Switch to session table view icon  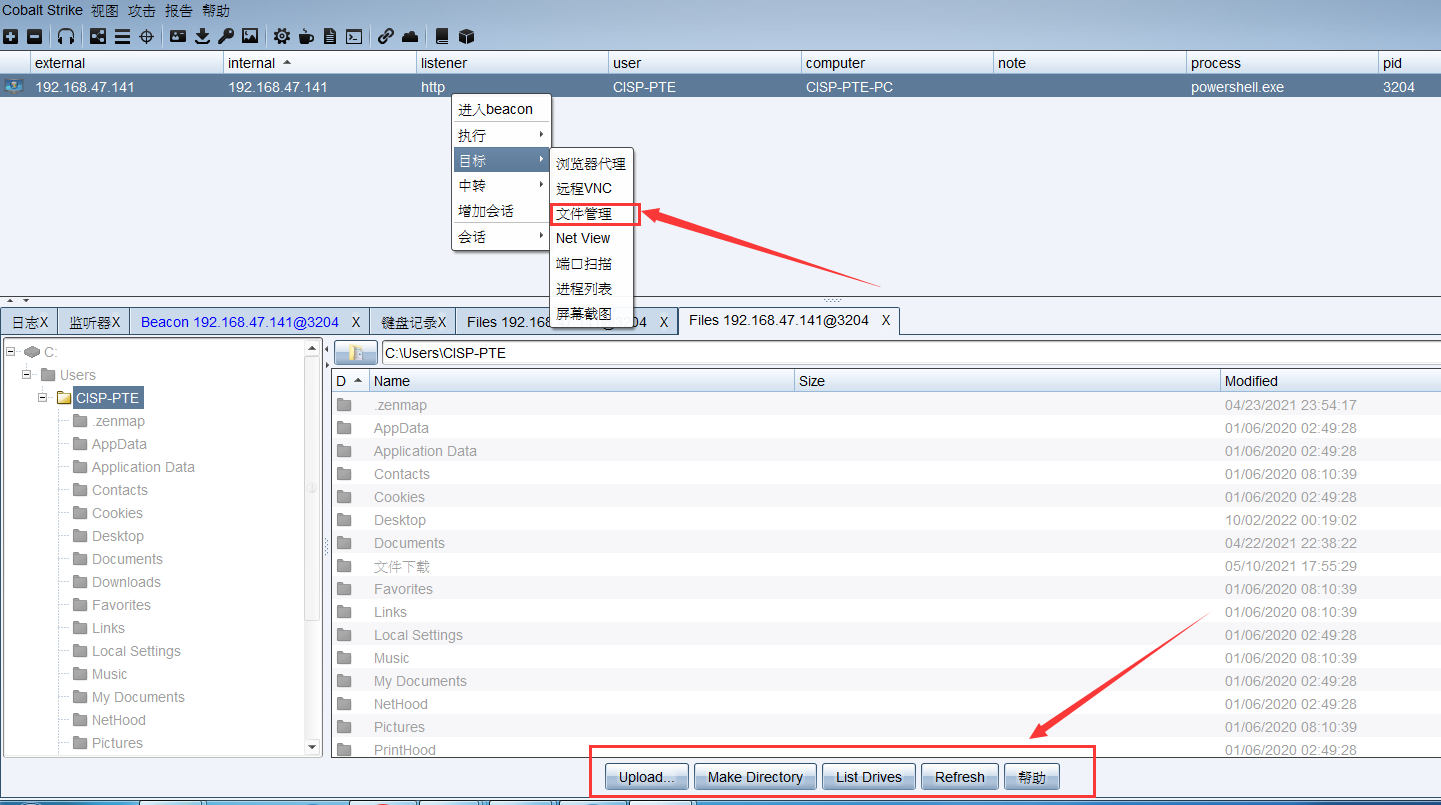click(122, 36)
